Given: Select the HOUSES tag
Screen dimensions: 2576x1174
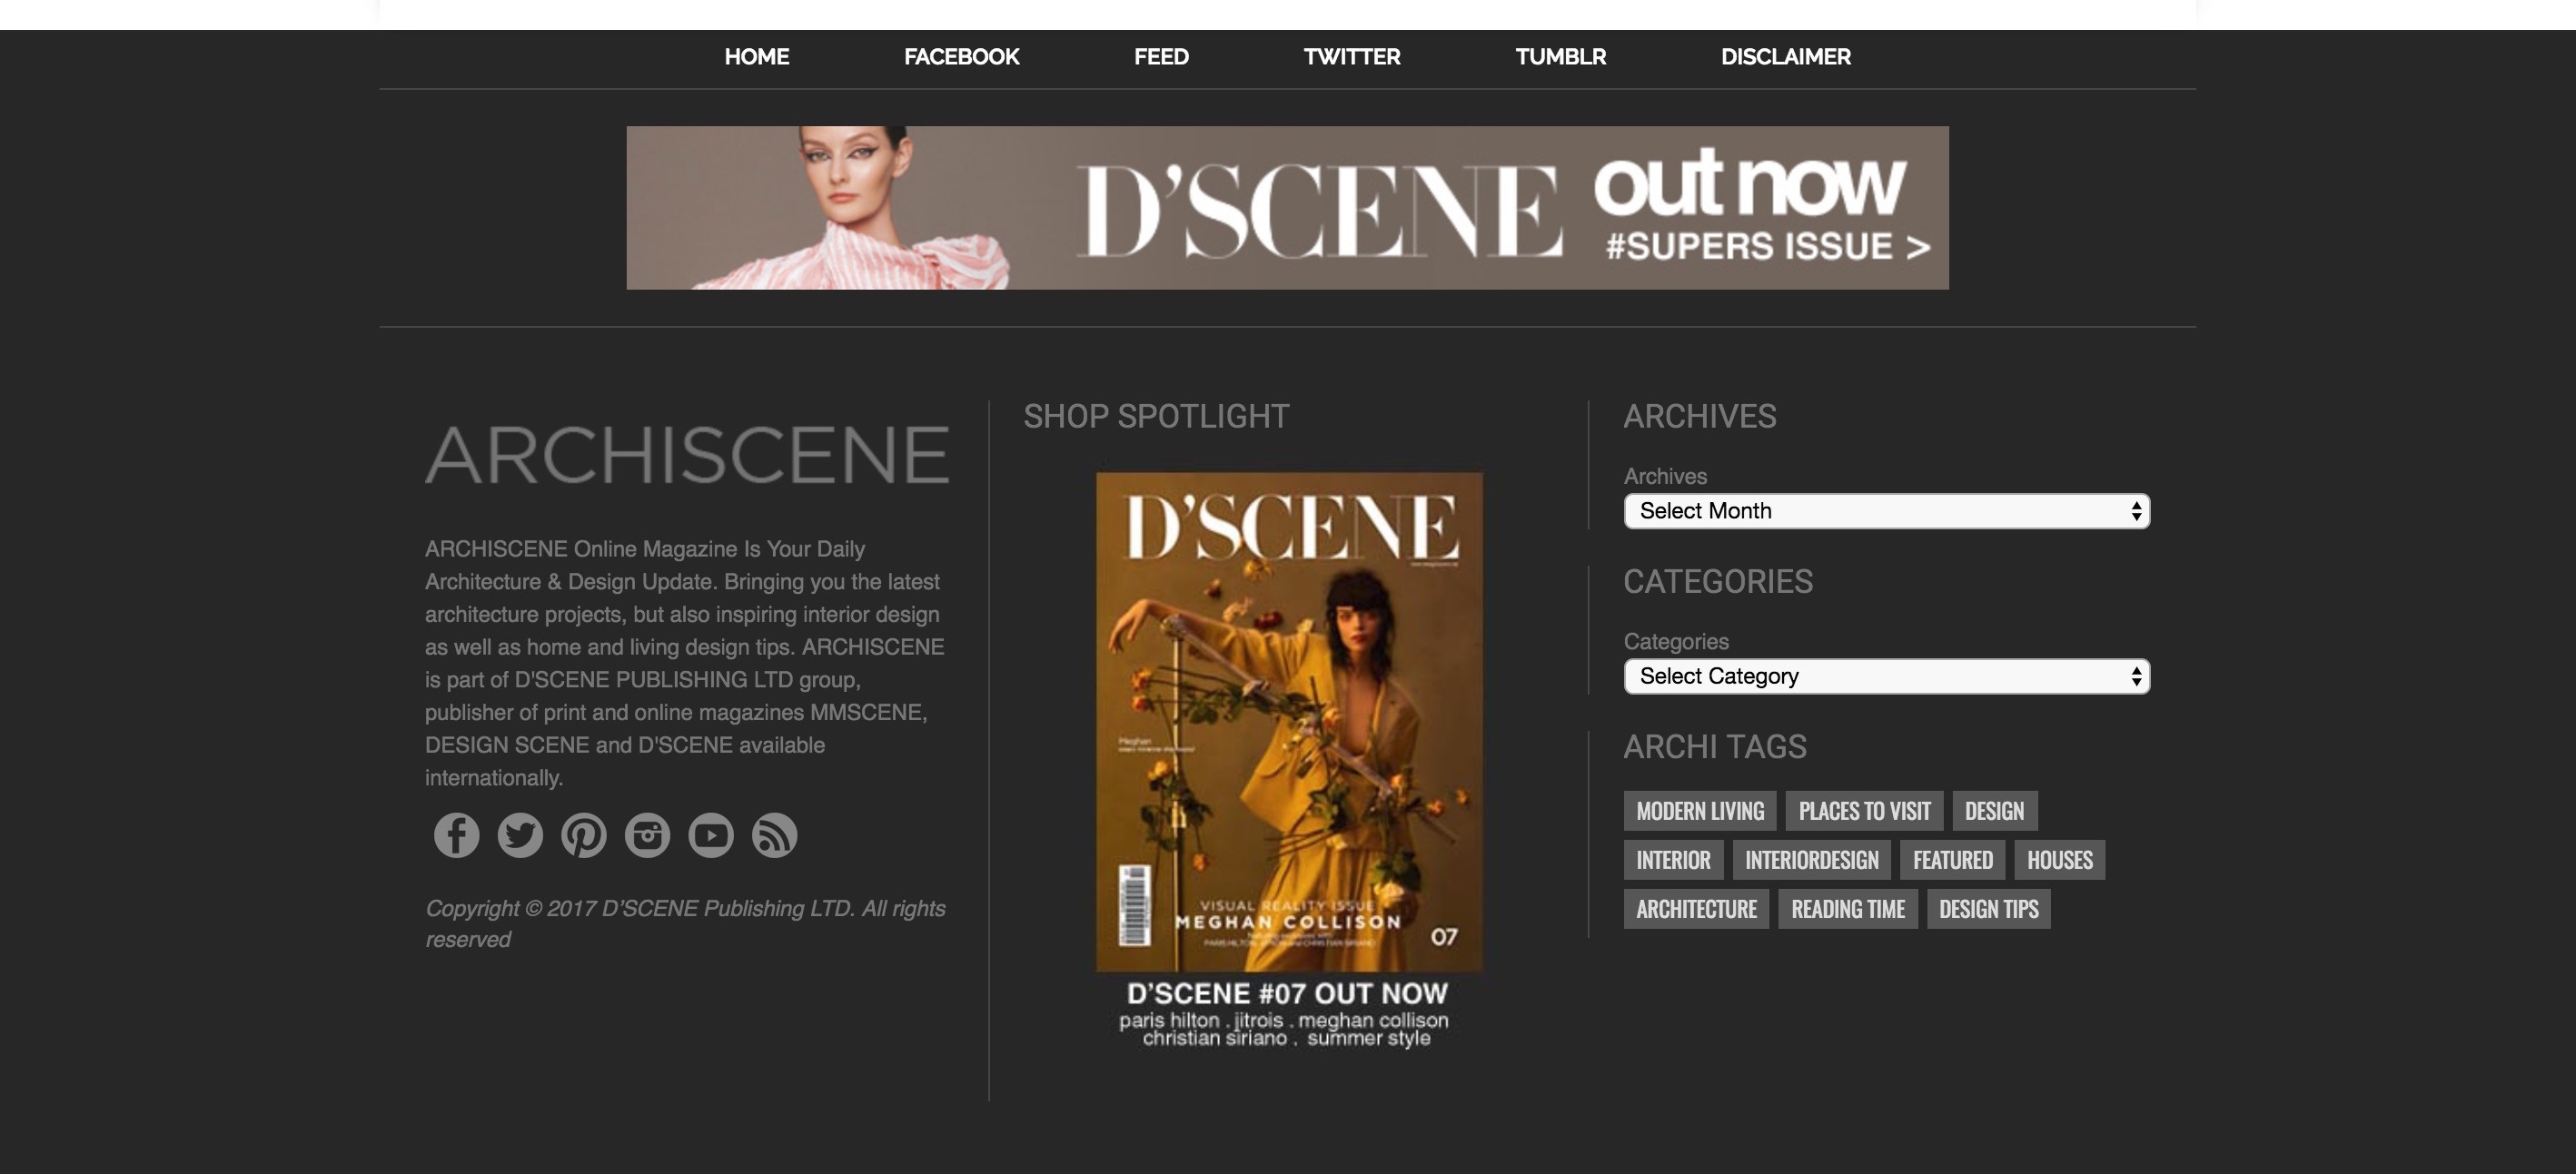Looking at the screenshot, I should (x=2060, y=860).
